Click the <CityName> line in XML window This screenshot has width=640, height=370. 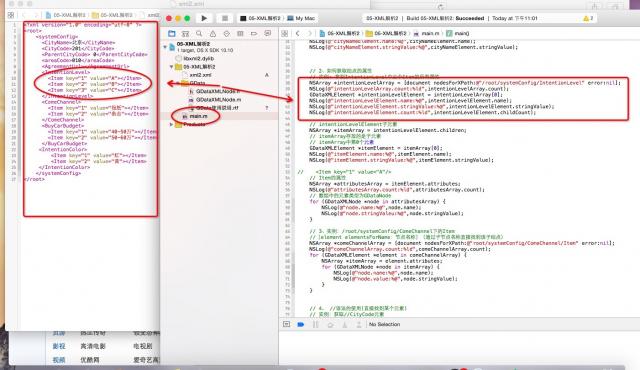[78, 42]
